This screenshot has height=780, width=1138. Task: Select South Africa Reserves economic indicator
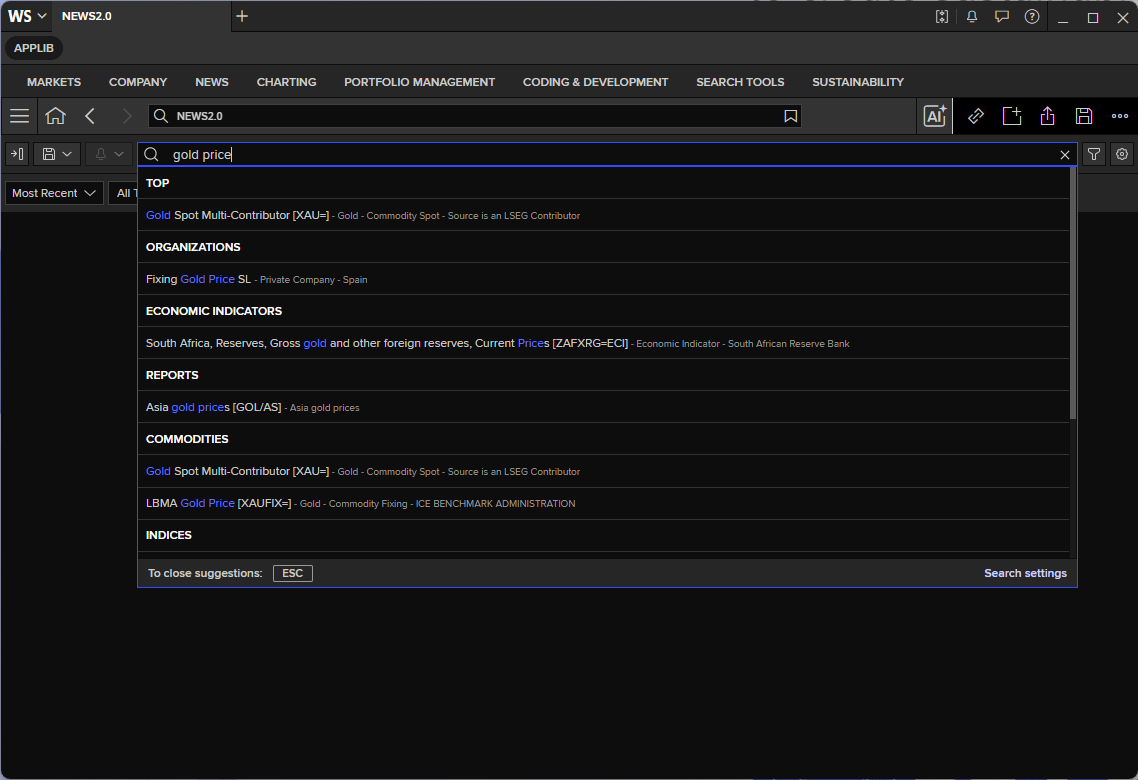[604, 343]
